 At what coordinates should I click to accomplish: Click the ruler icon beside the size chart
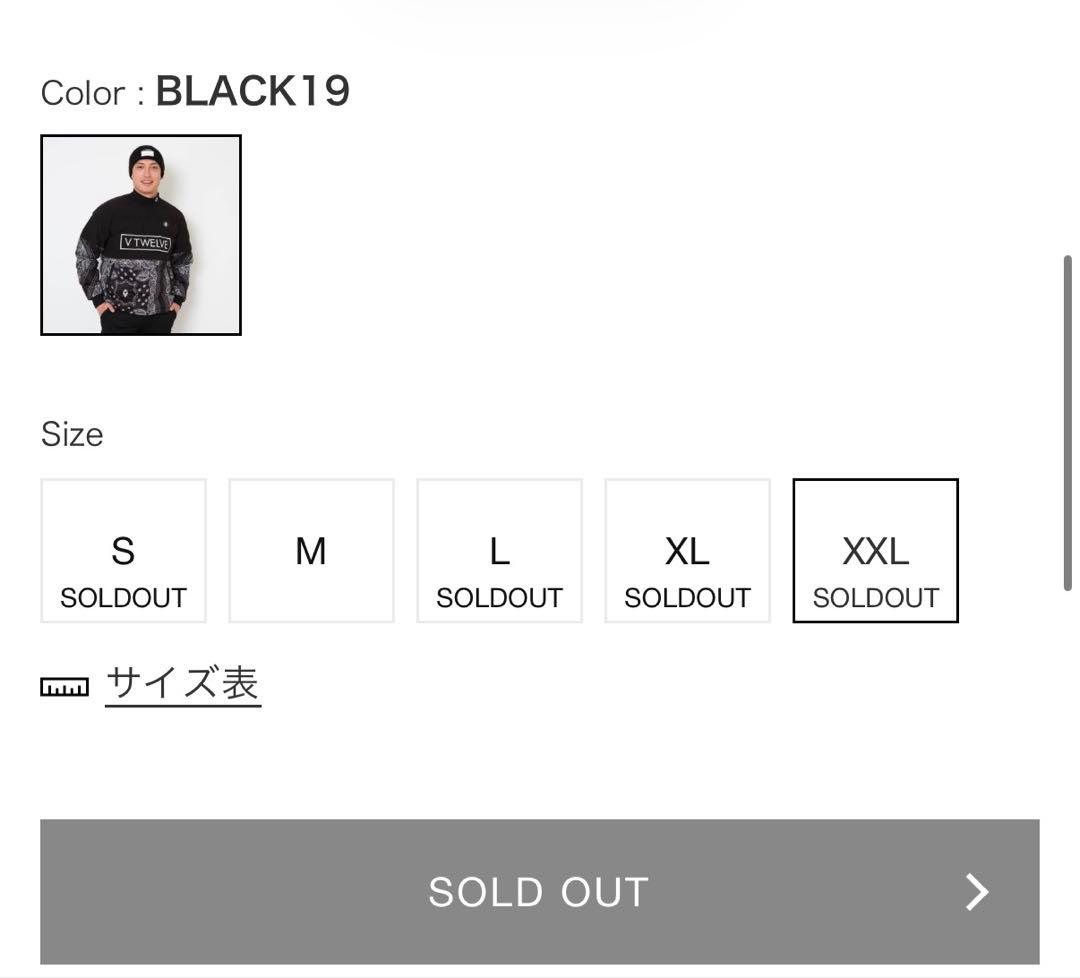[x=64, y=687]
